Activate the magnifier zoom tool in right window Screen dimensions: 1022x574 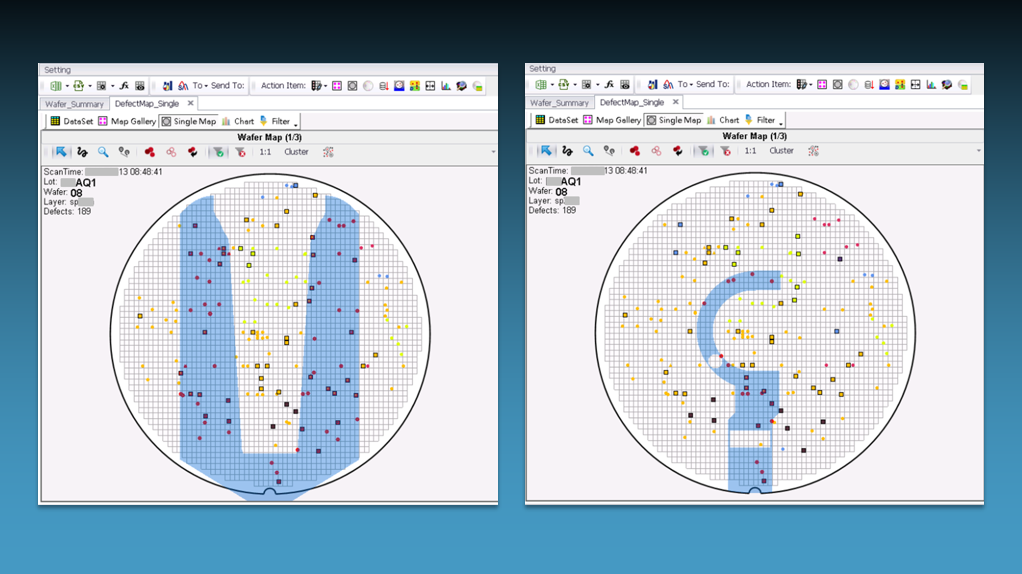coord(588,151)
